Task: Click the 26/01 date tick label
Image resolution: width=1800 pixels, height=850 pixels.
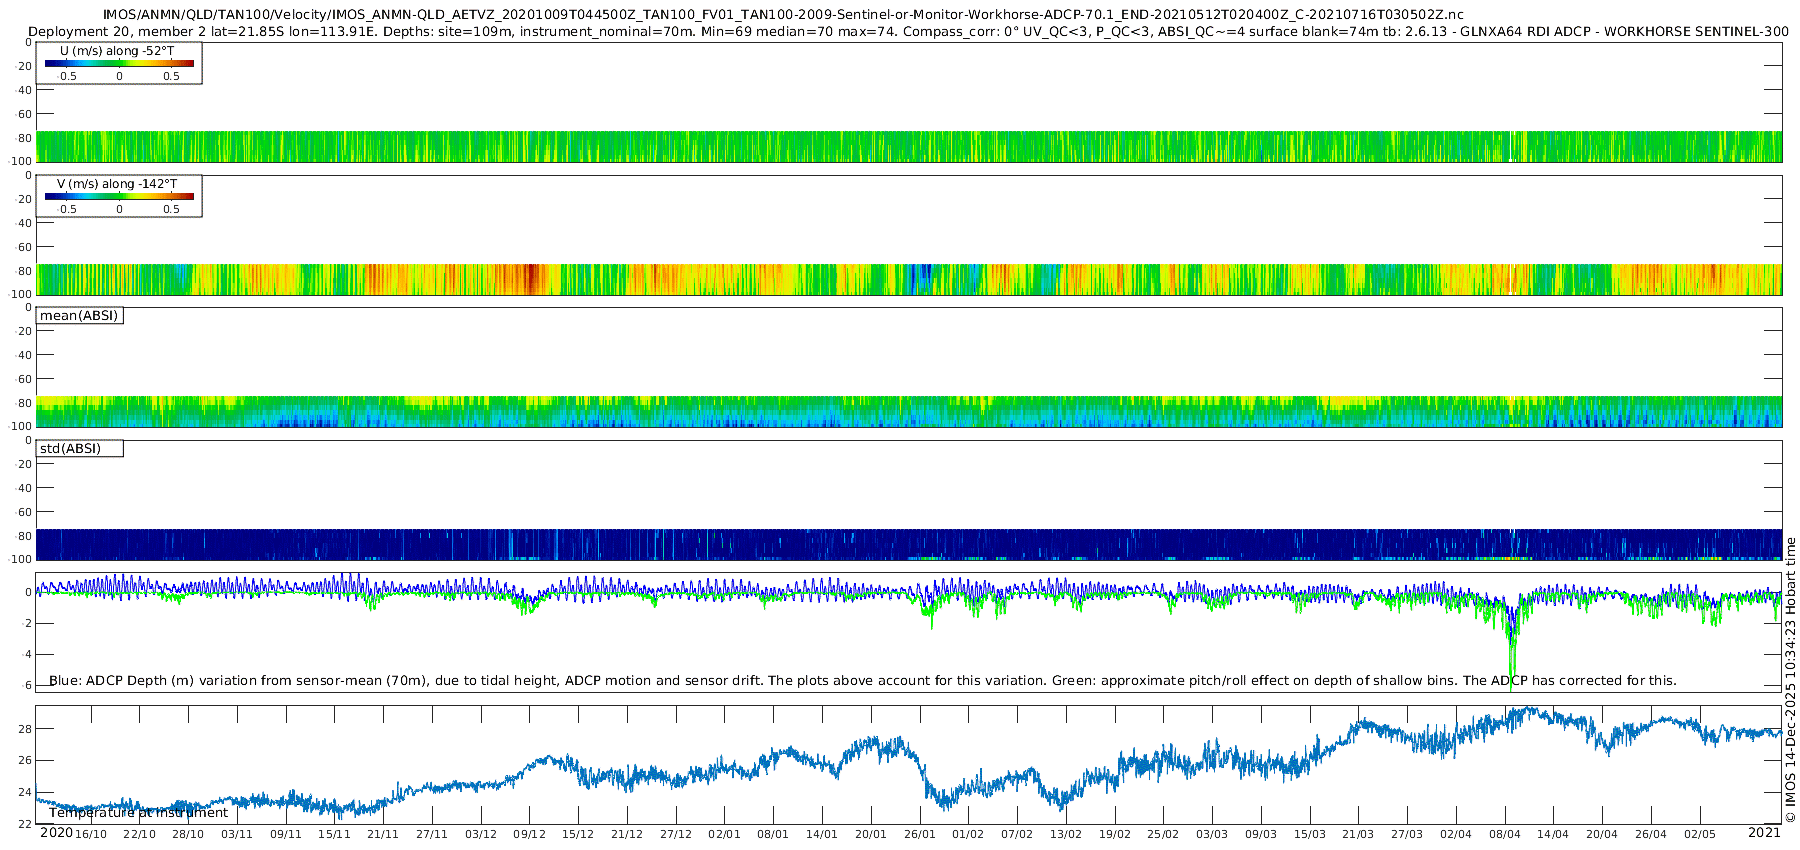Action: point(919,834)
